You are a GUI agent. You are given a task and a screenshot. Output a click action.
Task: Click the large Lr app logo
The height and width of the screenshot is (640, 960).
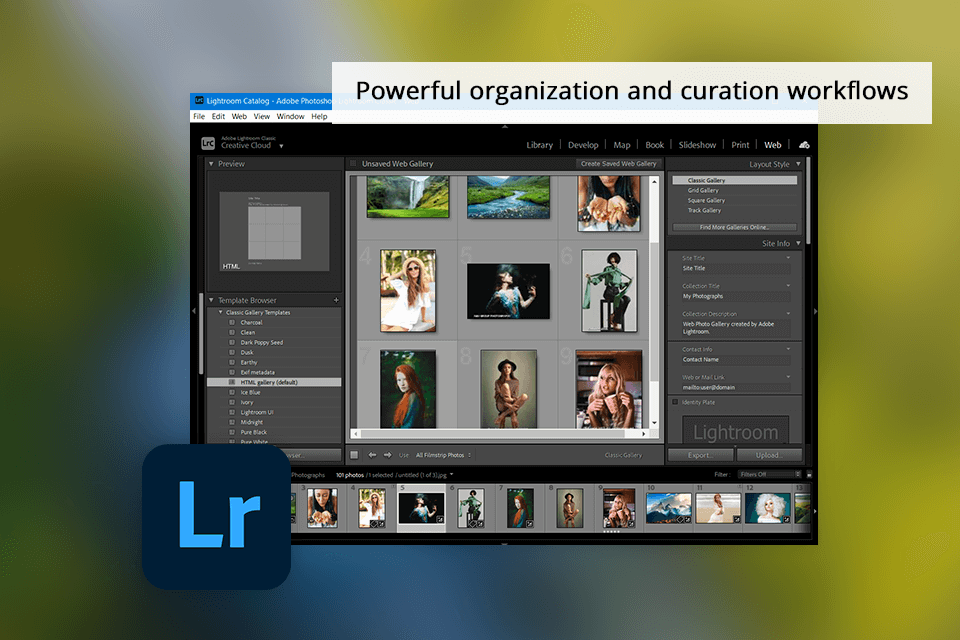(x=216, y=516)
